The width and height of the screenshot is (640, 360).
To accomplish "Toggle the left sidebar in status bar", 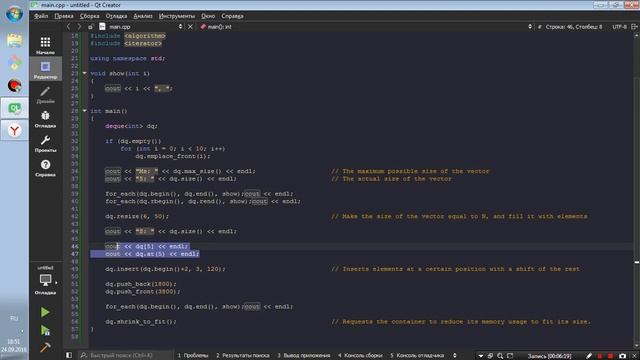I will [x=69, y=356].
